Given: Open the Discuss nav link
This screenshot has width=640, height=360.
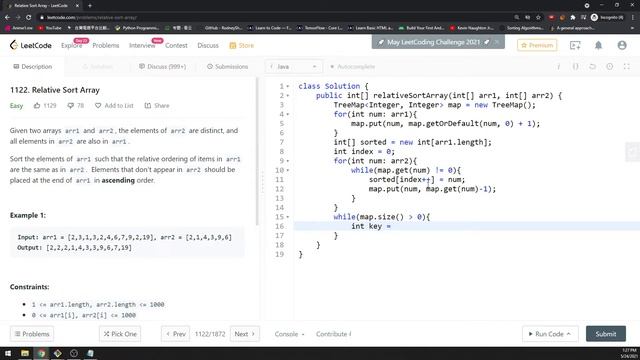Looking at the screenshot, I should coord(208,45).
